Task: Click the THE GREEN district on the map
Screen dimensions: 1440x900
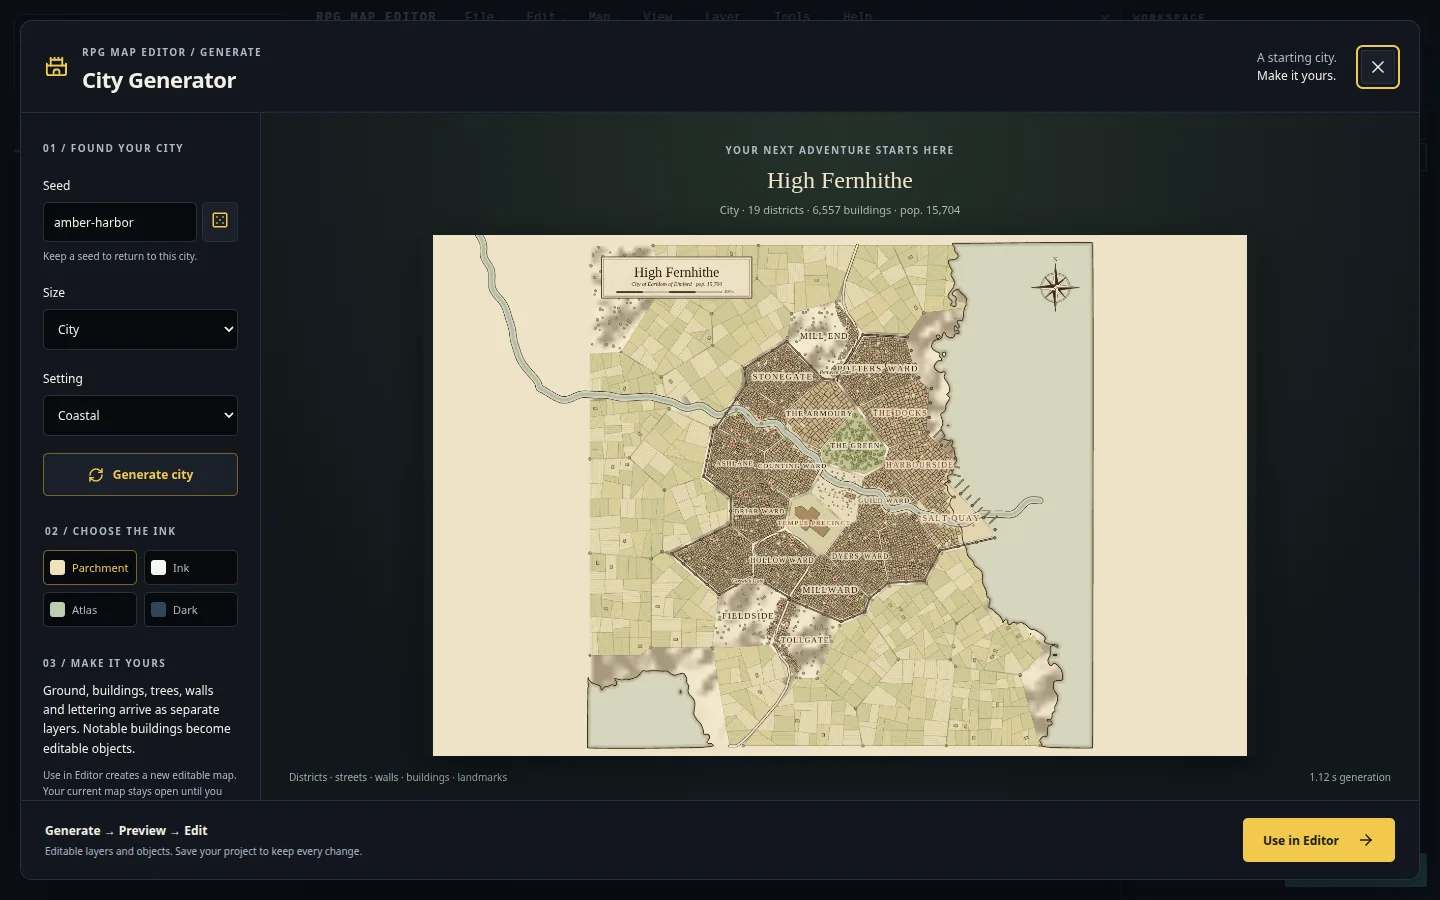Action: click(x=856, y=446)
